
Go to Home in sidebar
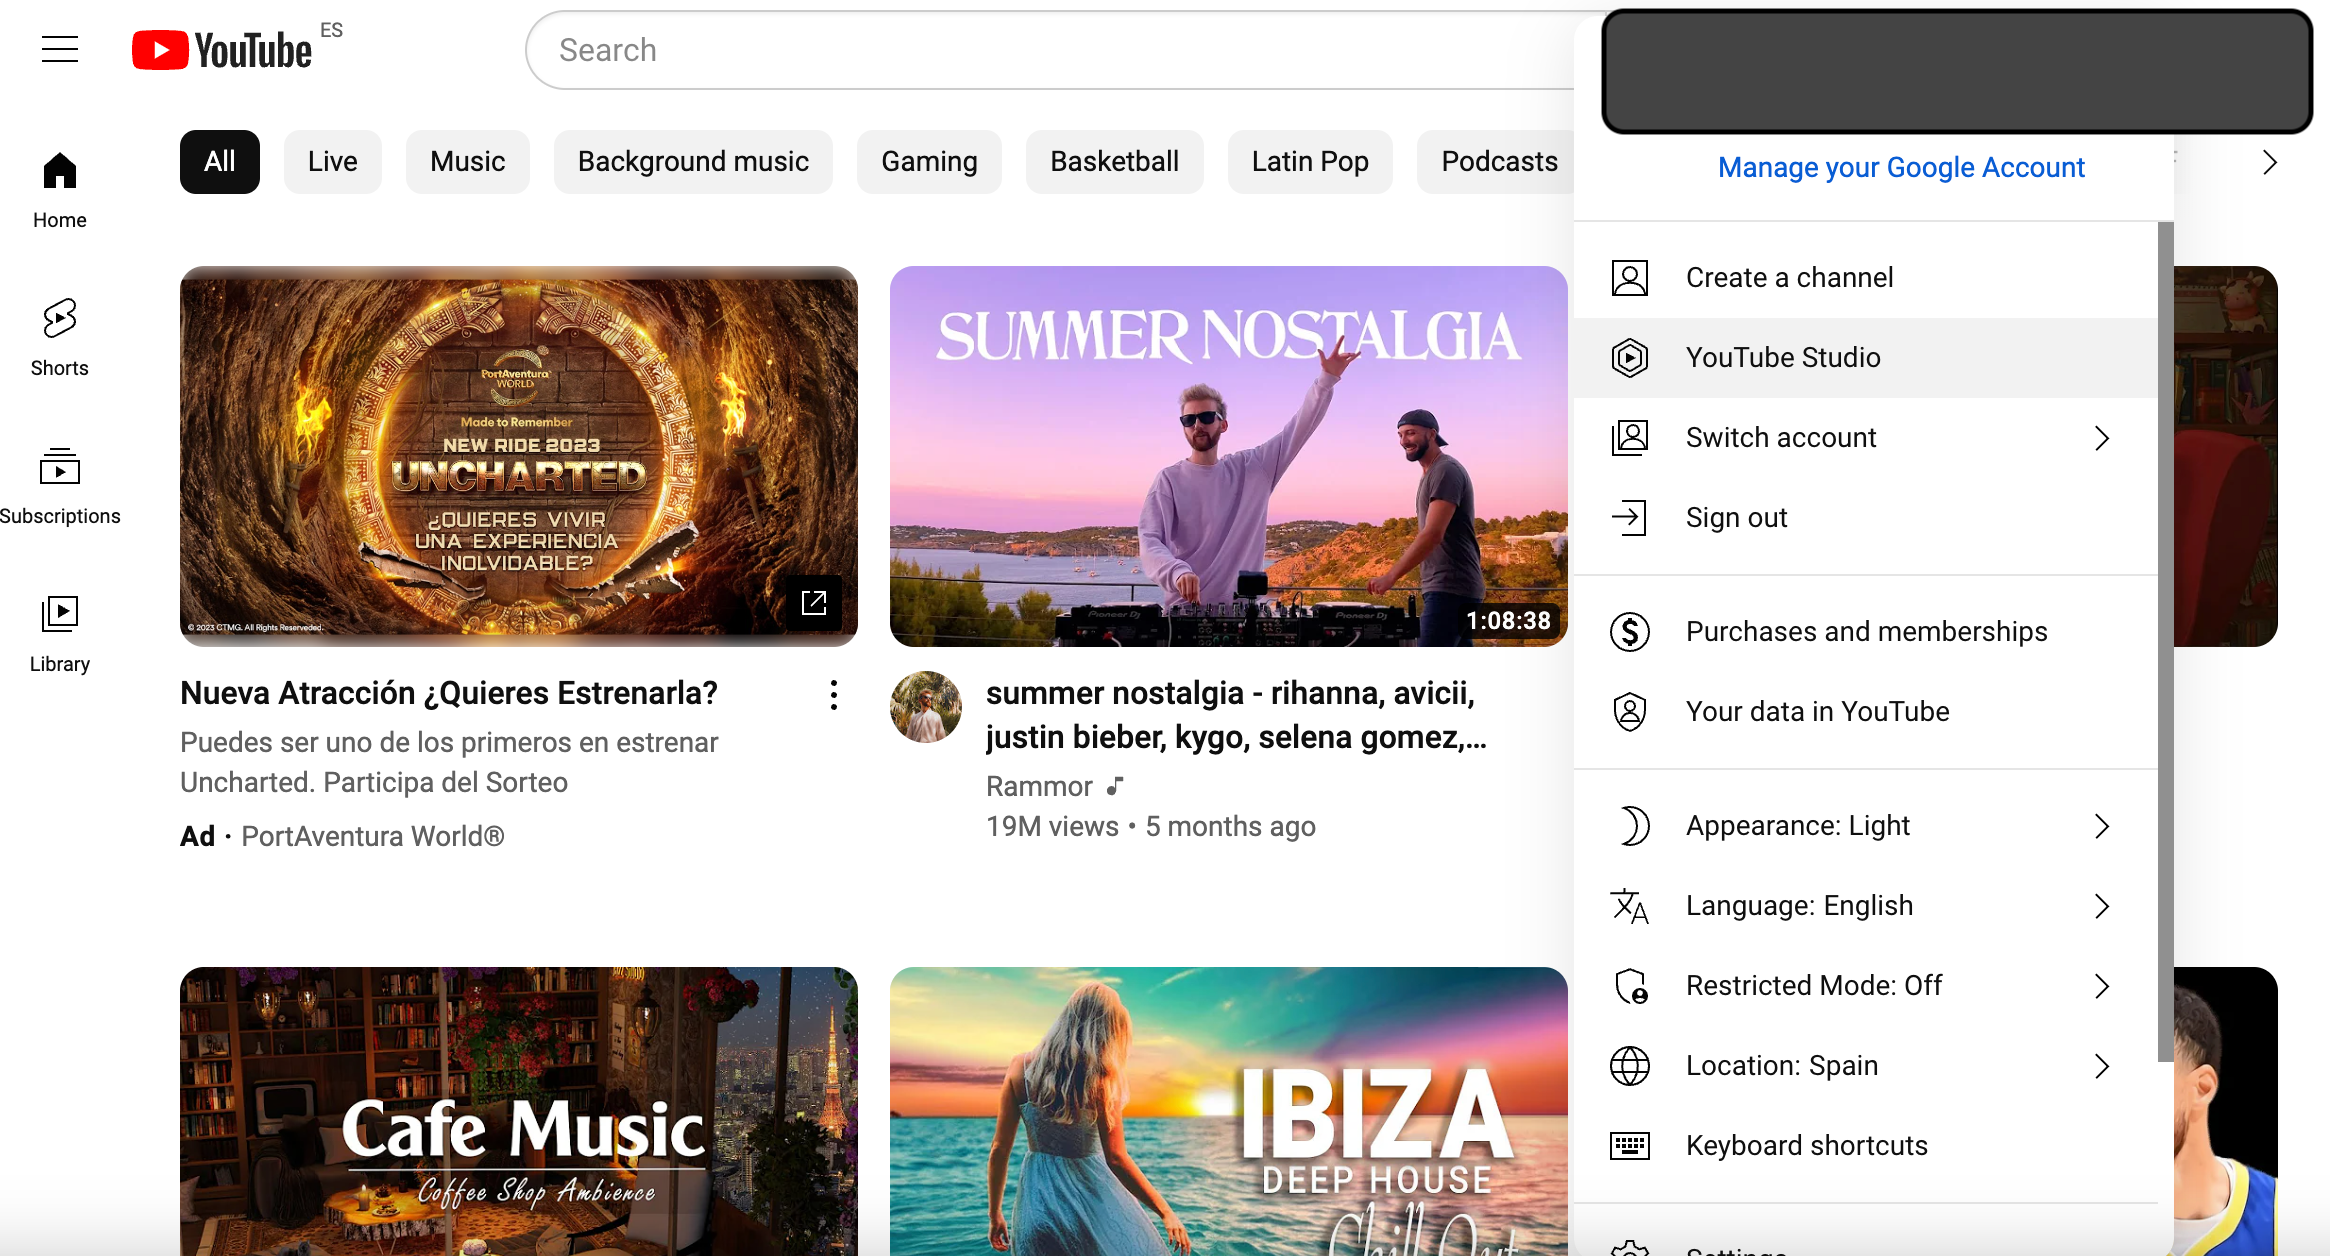[60, 191]
